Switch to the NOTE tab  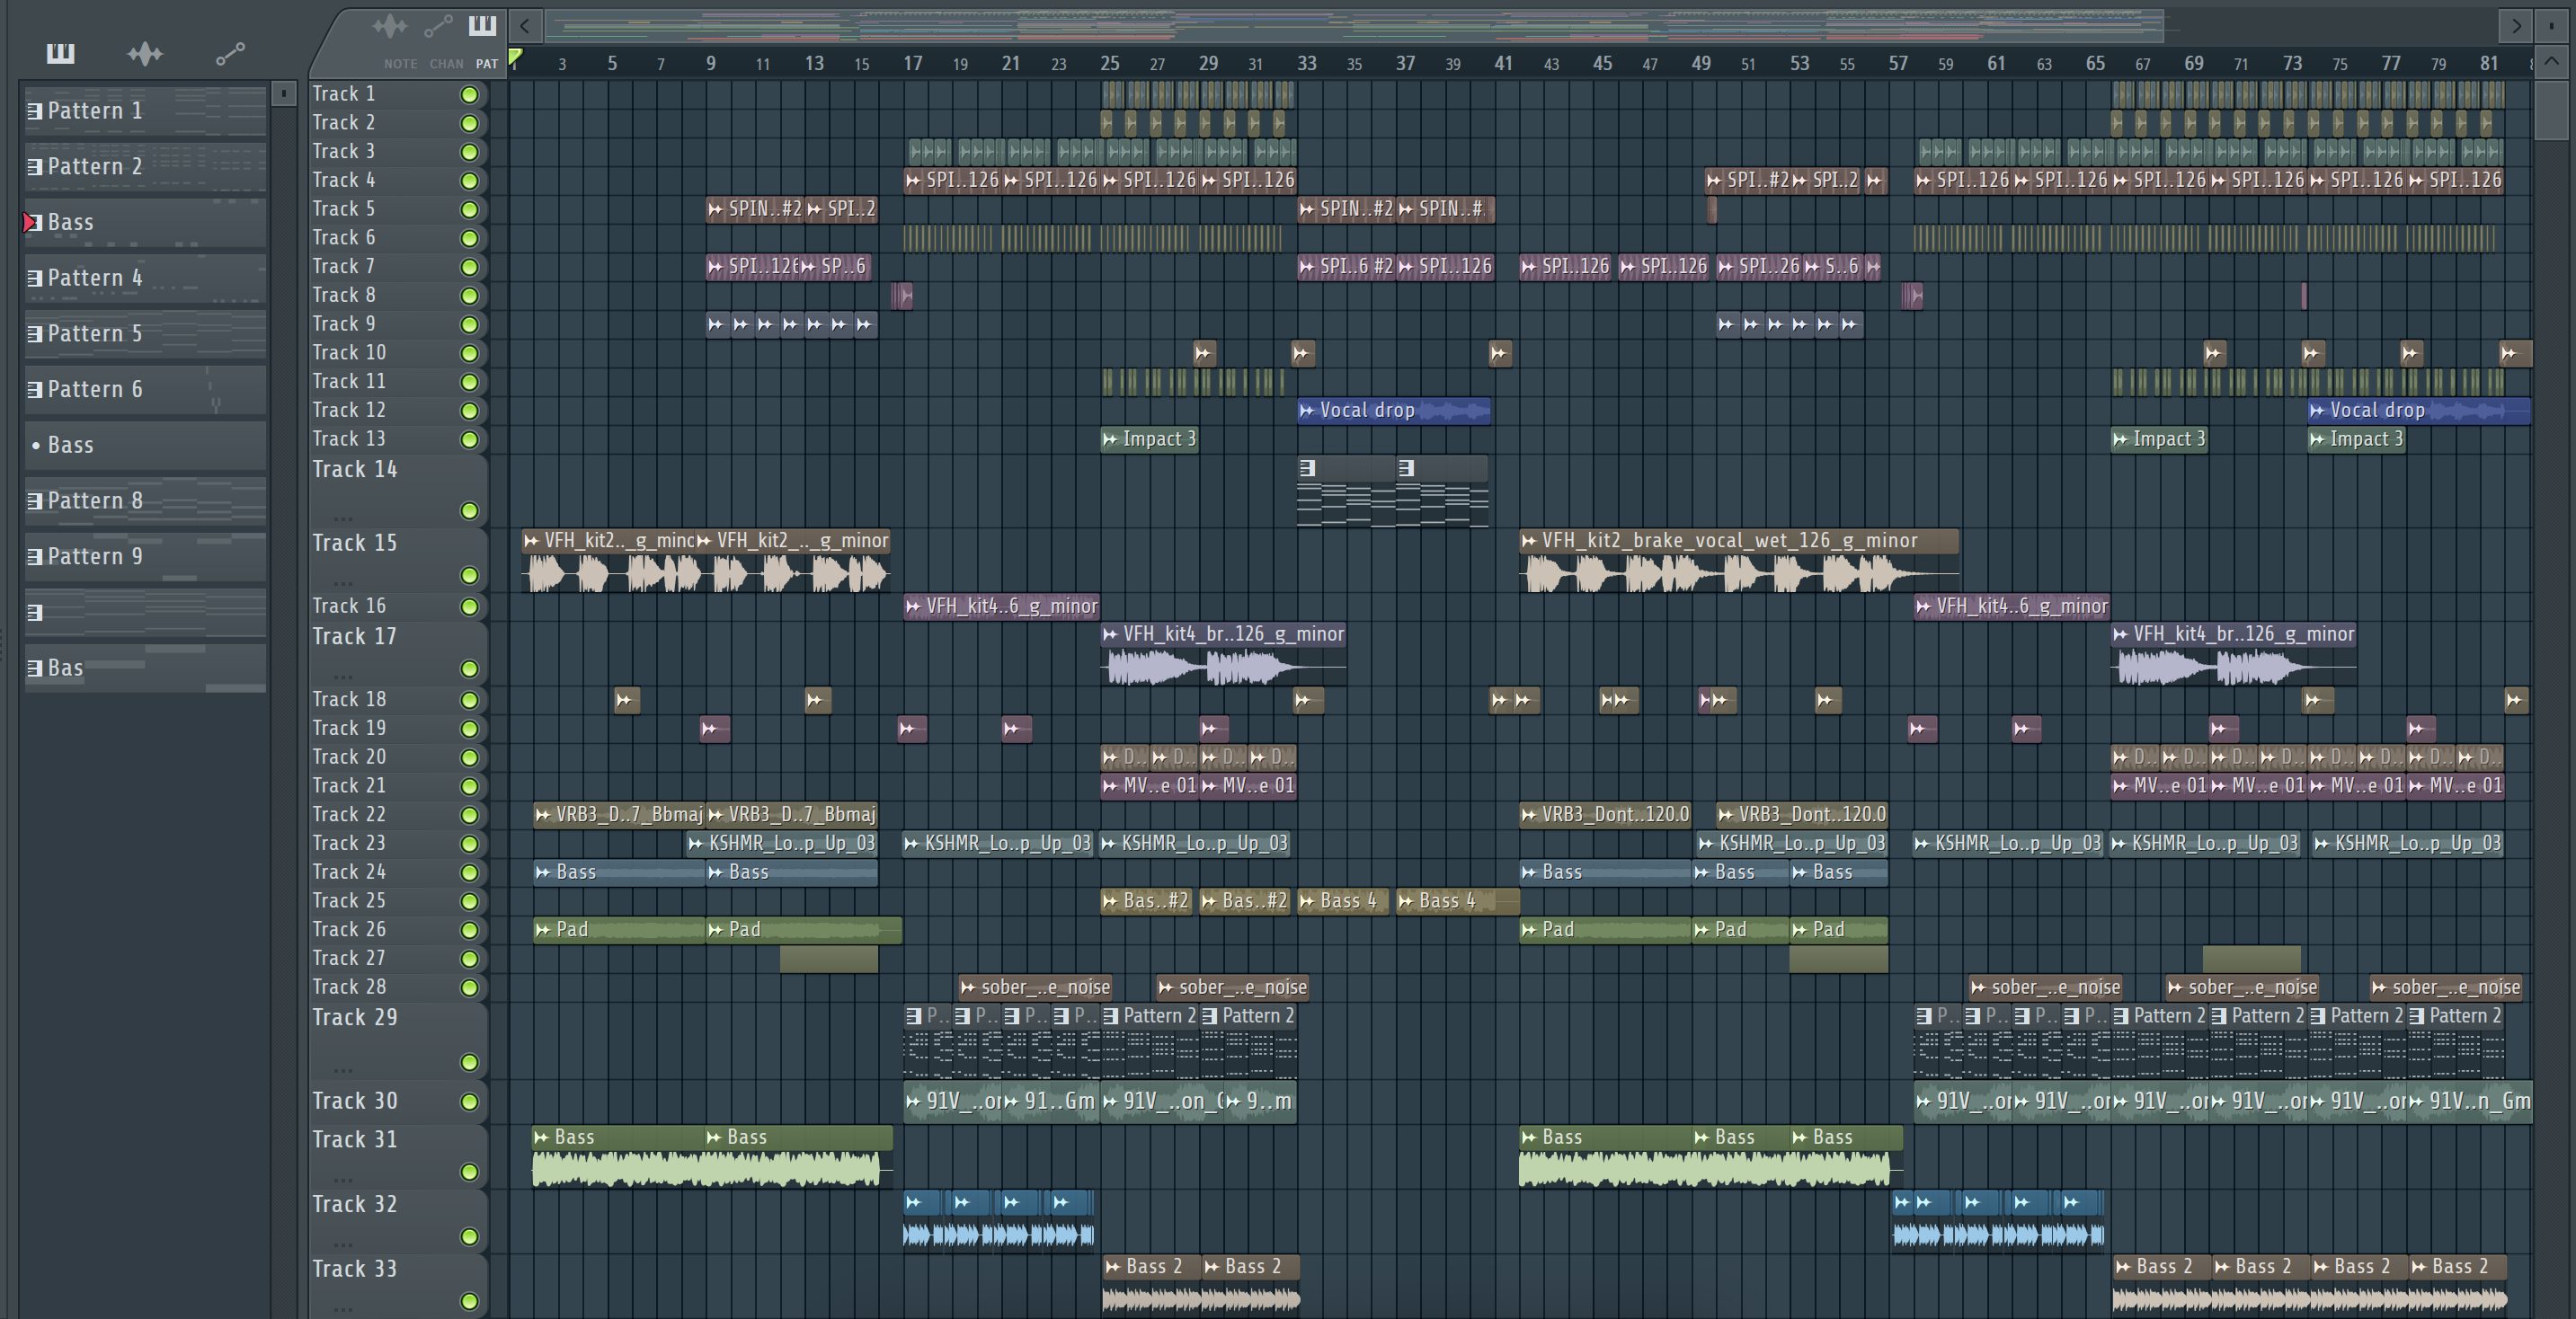click(x=400, y=64)
